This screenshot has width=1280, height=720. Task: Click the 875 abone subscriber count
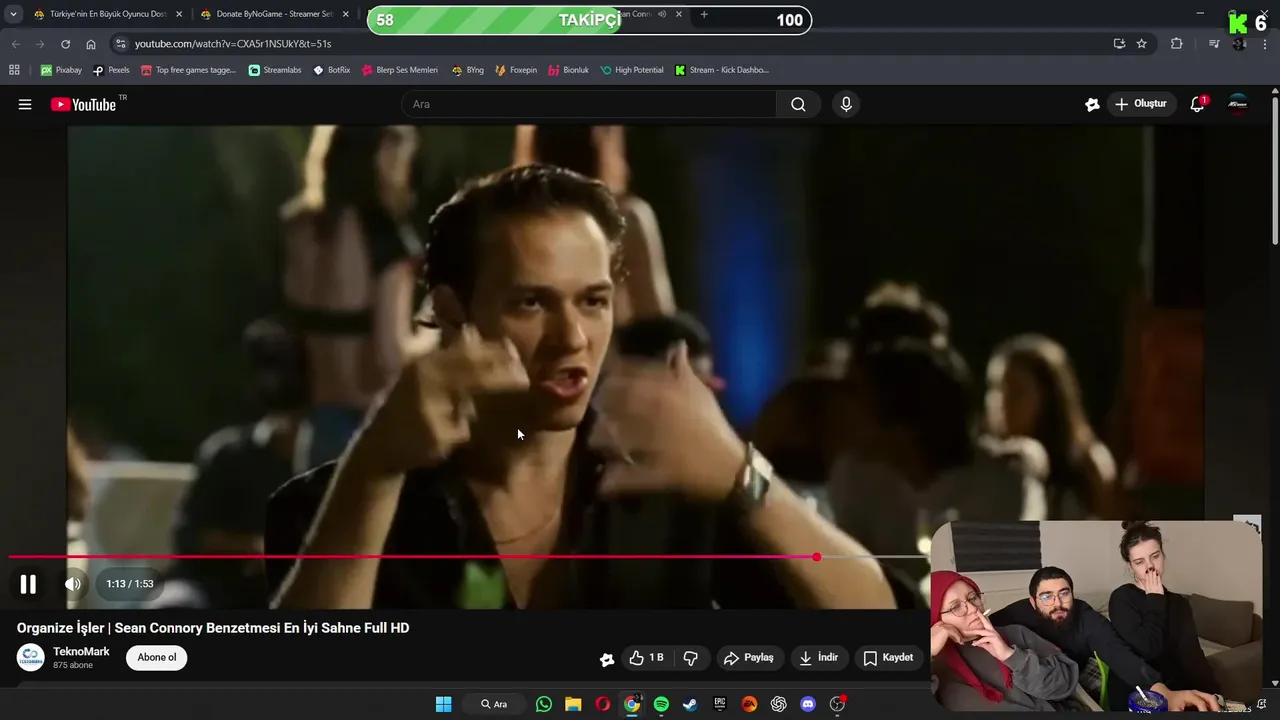[73, 665]
